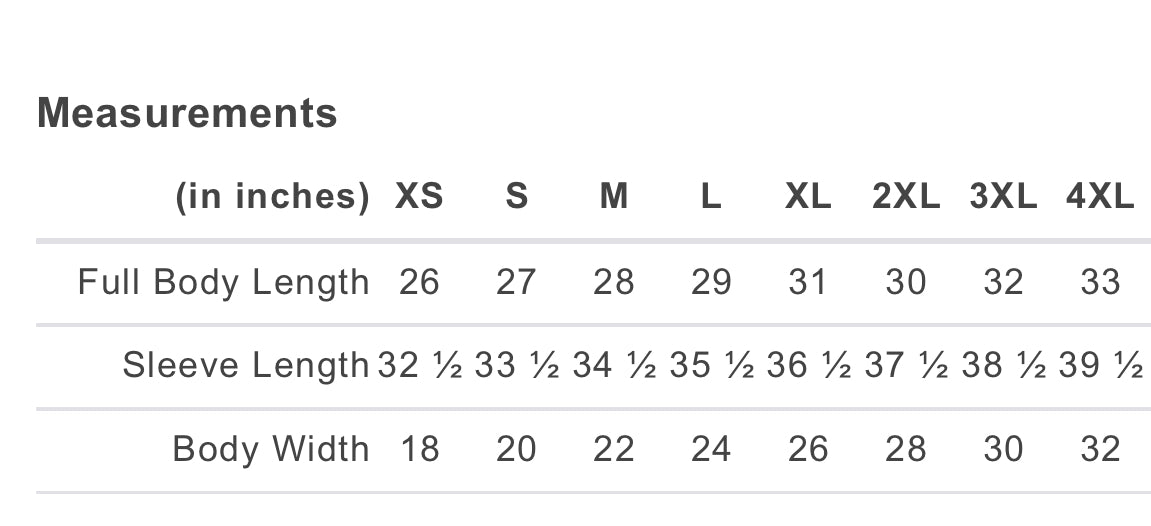Click Full Body Length value for size S
The width and height of the screenshot is (1151, 526).
tap(516, 282)
